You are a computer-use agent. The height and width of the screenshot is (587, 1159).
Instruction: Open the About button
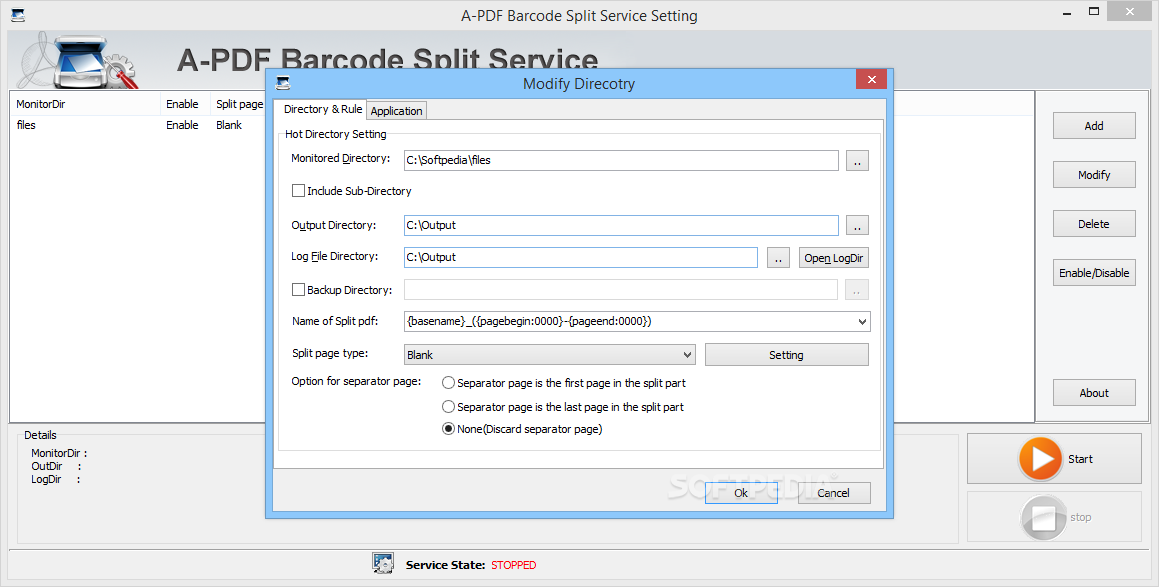1094,393
